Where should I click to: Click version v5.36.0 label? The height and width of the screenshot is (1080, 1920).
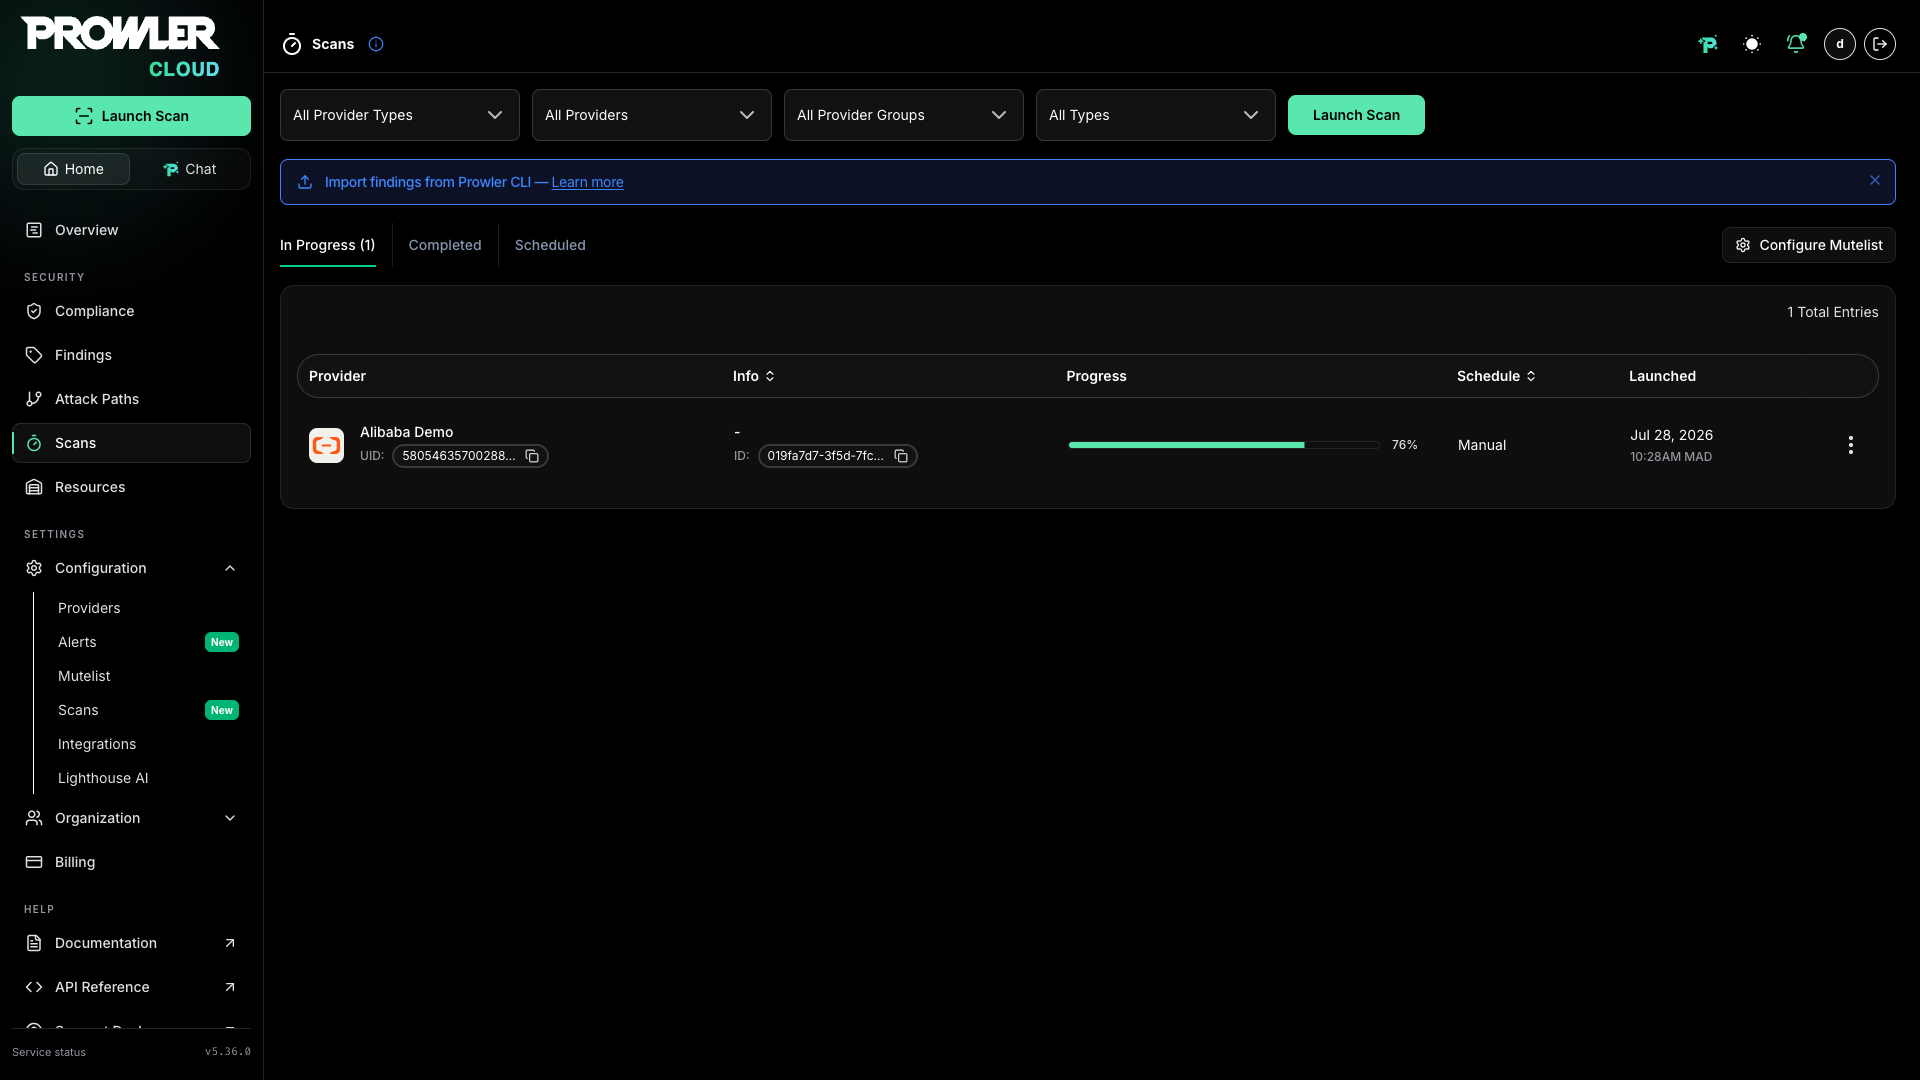coord(228,1052)
